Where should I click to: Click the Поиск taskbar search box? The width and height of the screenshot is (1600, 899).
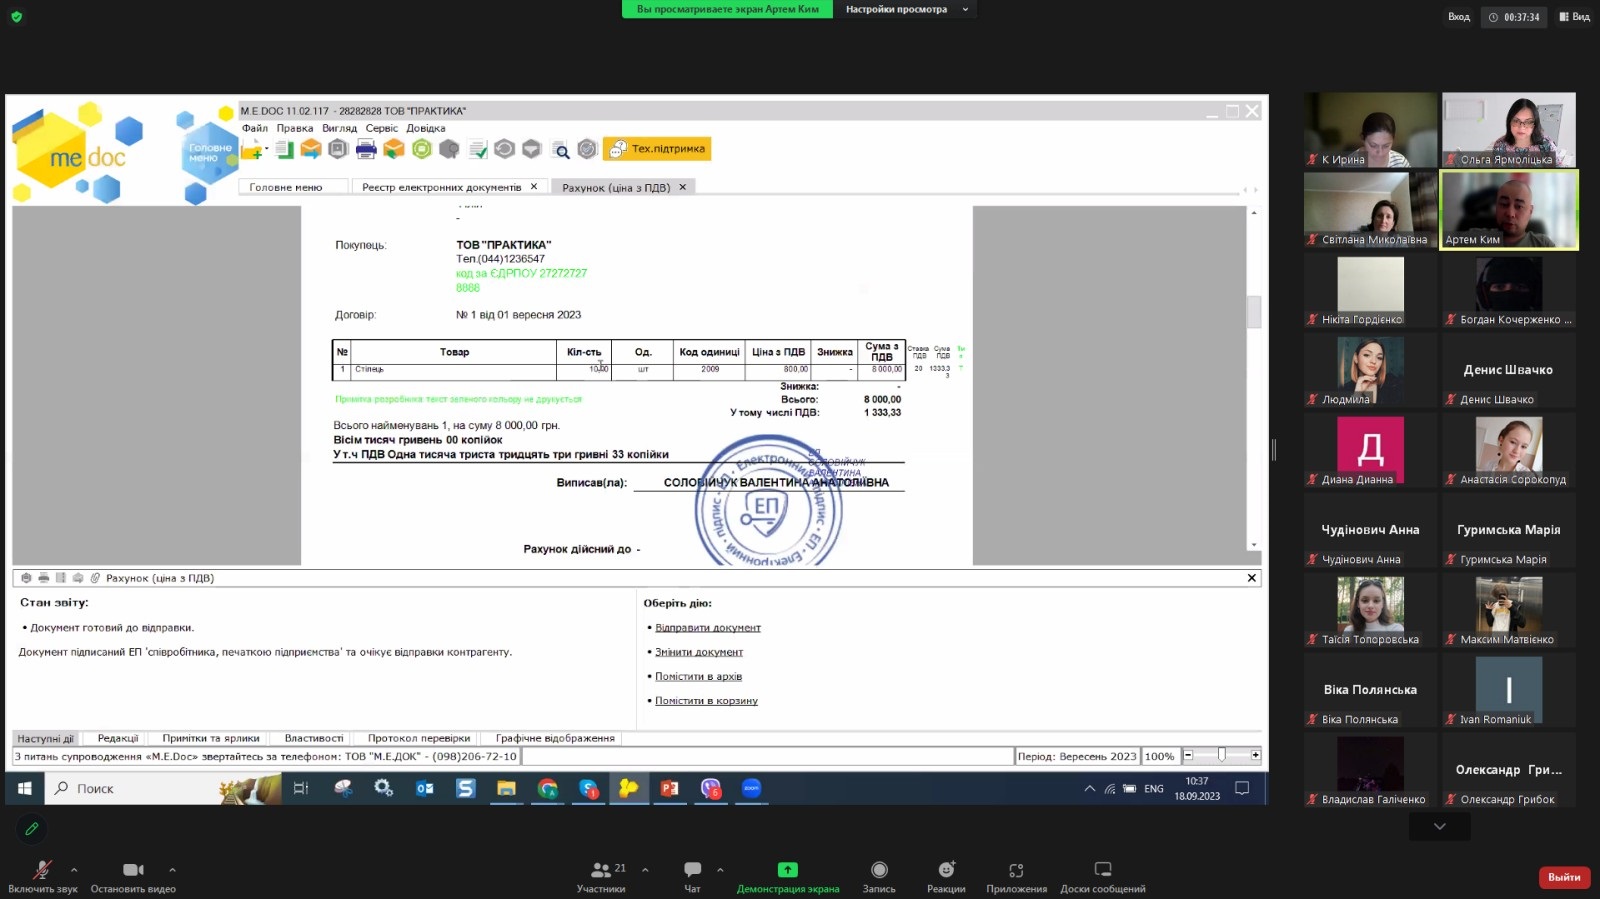click(x=165, y=789)
